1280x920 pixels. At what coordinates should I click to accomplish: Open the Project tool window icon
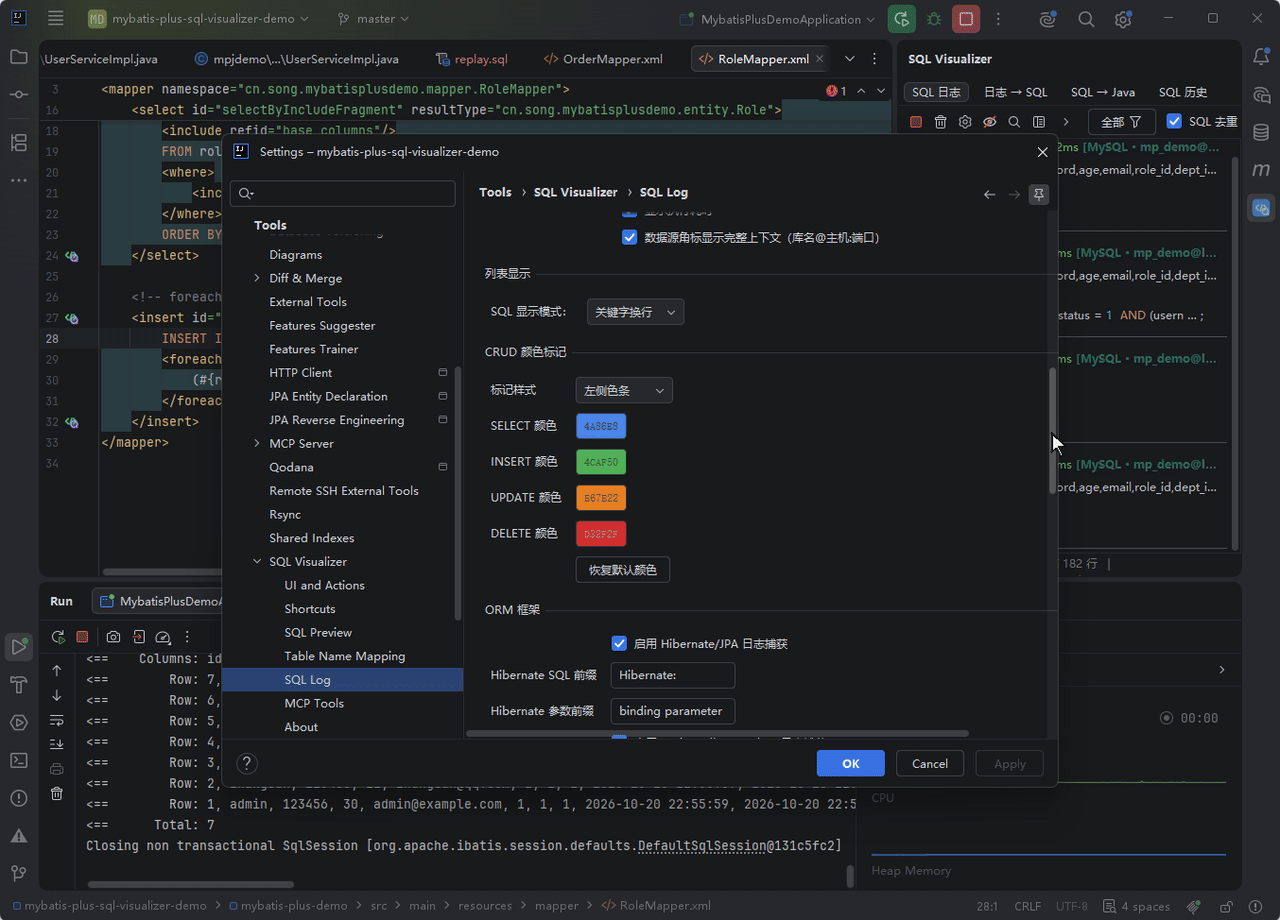[x=19, y=57]
